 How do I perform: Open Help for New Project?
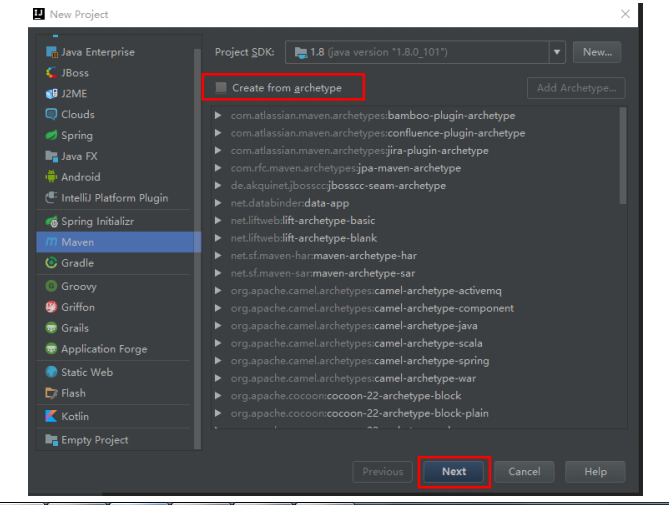[x=595, y=471]
